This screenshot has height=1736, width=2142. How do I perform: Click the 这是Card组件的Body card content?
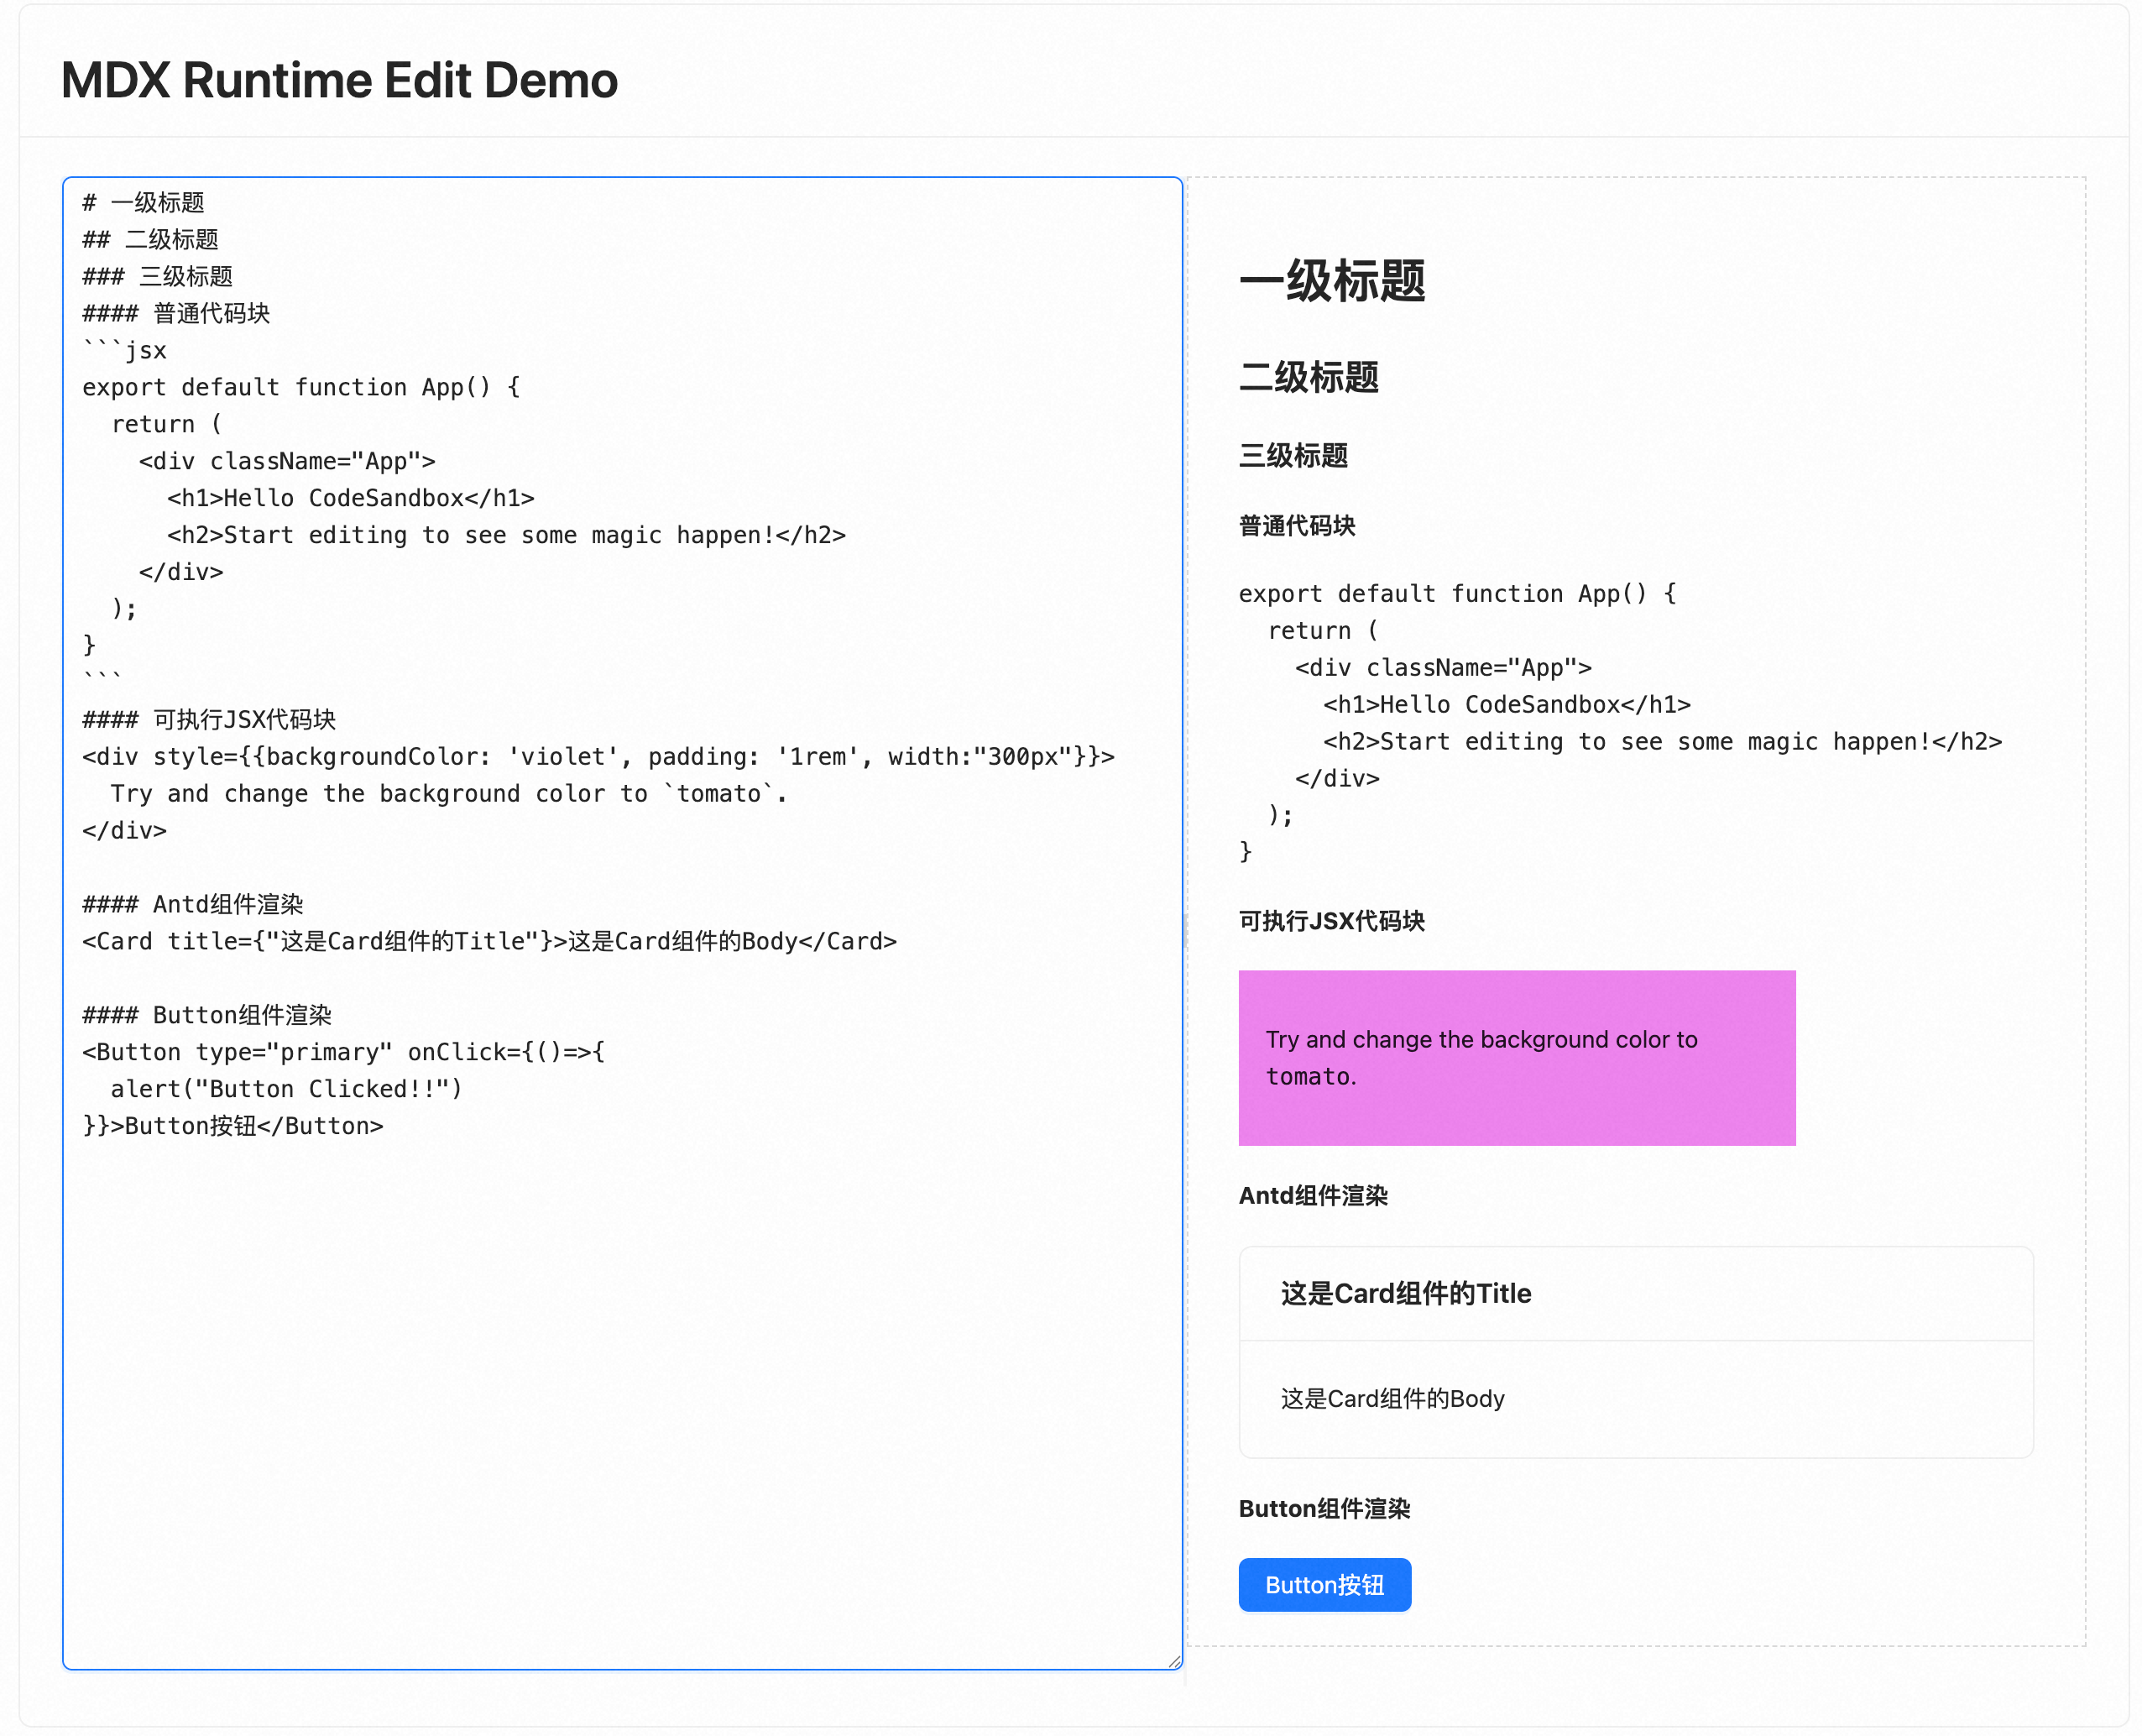1392,1399
